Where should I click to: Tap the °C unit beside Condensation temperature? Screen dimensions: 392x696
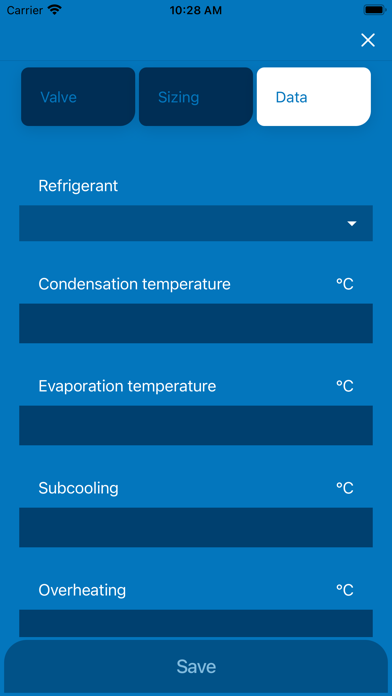pos(344,284)
